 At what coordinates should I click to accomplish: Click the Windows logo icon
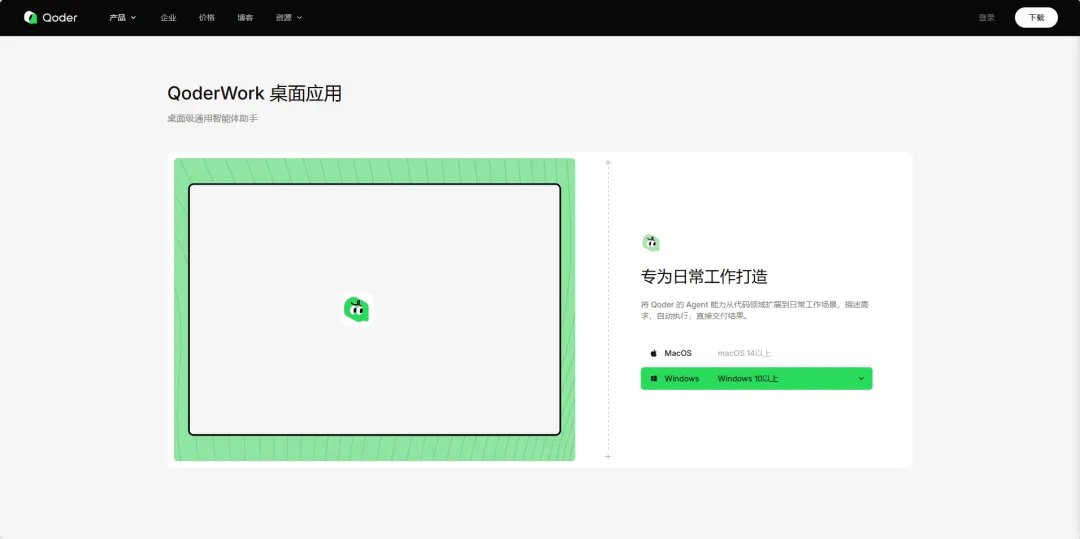click(654, 379)
